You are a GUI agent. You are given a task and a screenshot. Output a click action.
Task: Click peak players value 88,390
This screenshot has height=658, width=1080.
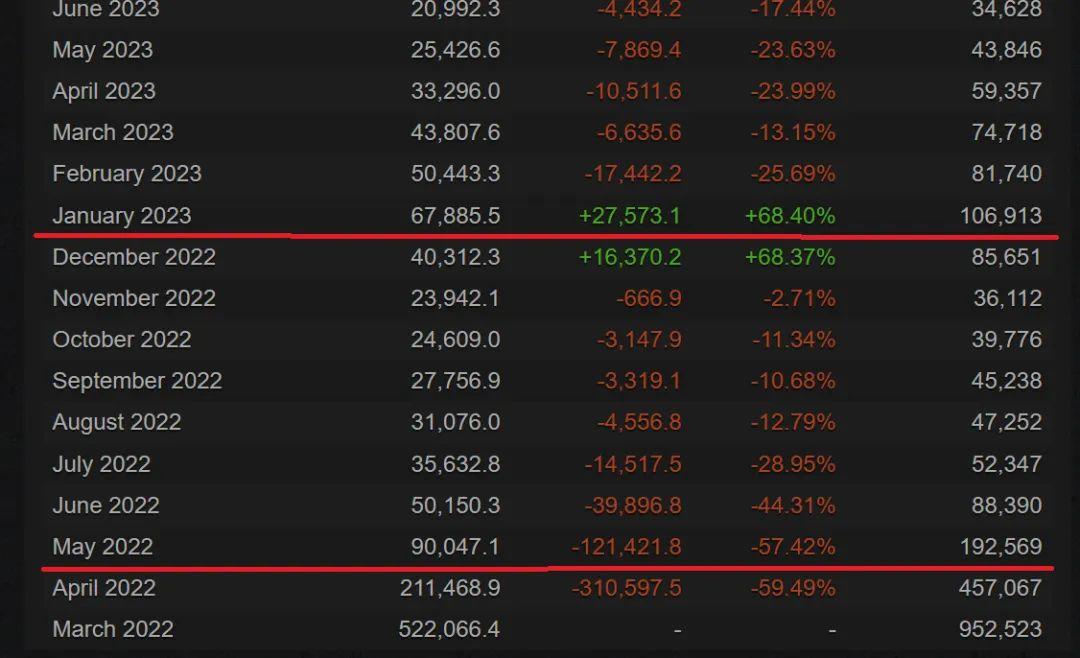pyautogui.click(x=1006, y=506)
